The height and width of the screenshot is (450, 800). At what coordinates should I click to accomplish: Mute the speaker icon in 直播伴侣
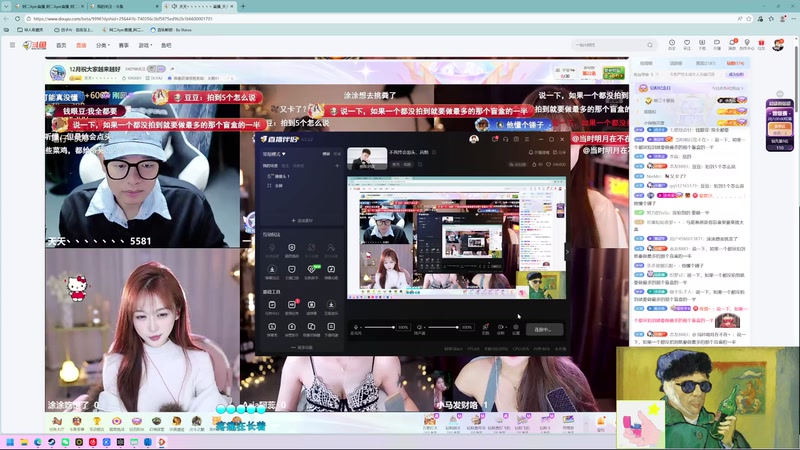click(x=419, y=329)
